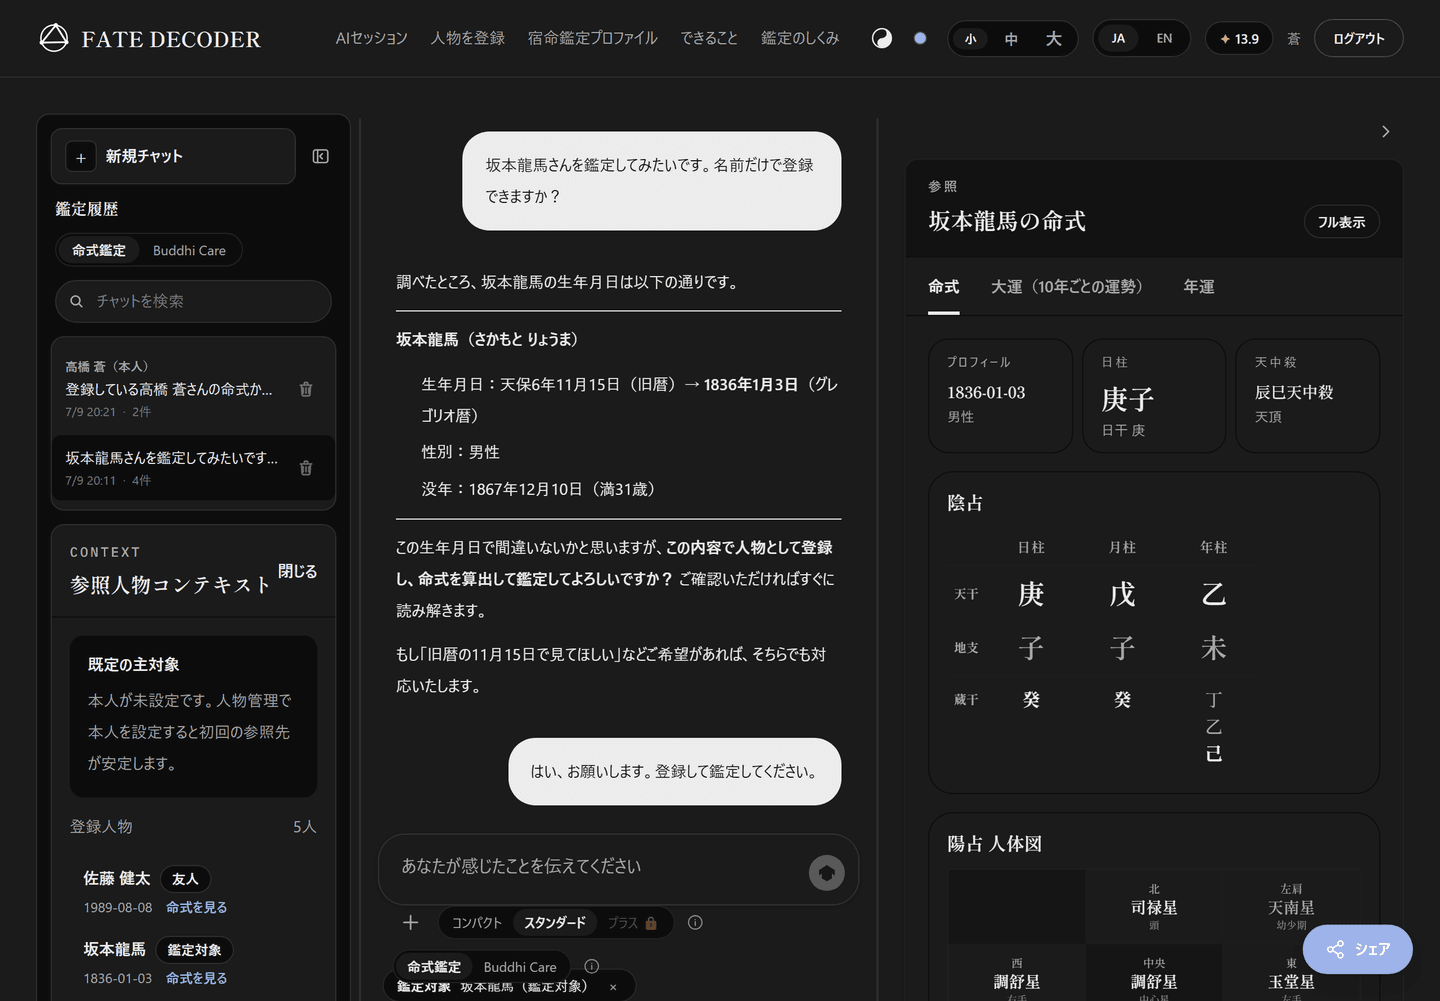Open the AIセッション menu item

tap(371, 38)
